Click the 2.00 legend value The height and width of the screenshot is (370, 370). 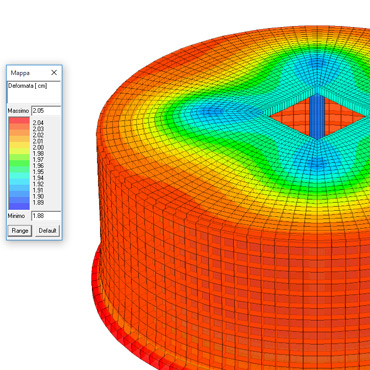[x=38, y=147]
